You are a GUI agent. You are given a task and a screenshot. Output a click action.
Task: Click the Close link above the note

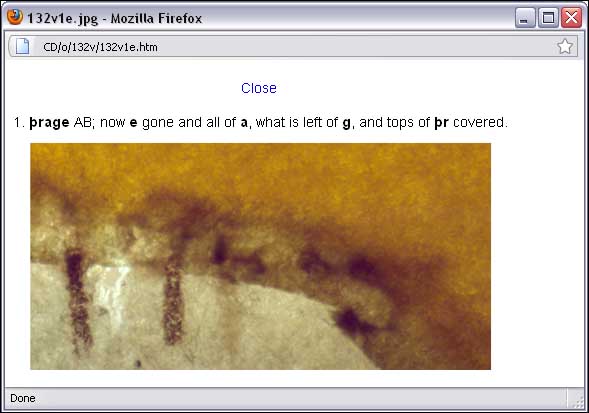pos(259,88)
